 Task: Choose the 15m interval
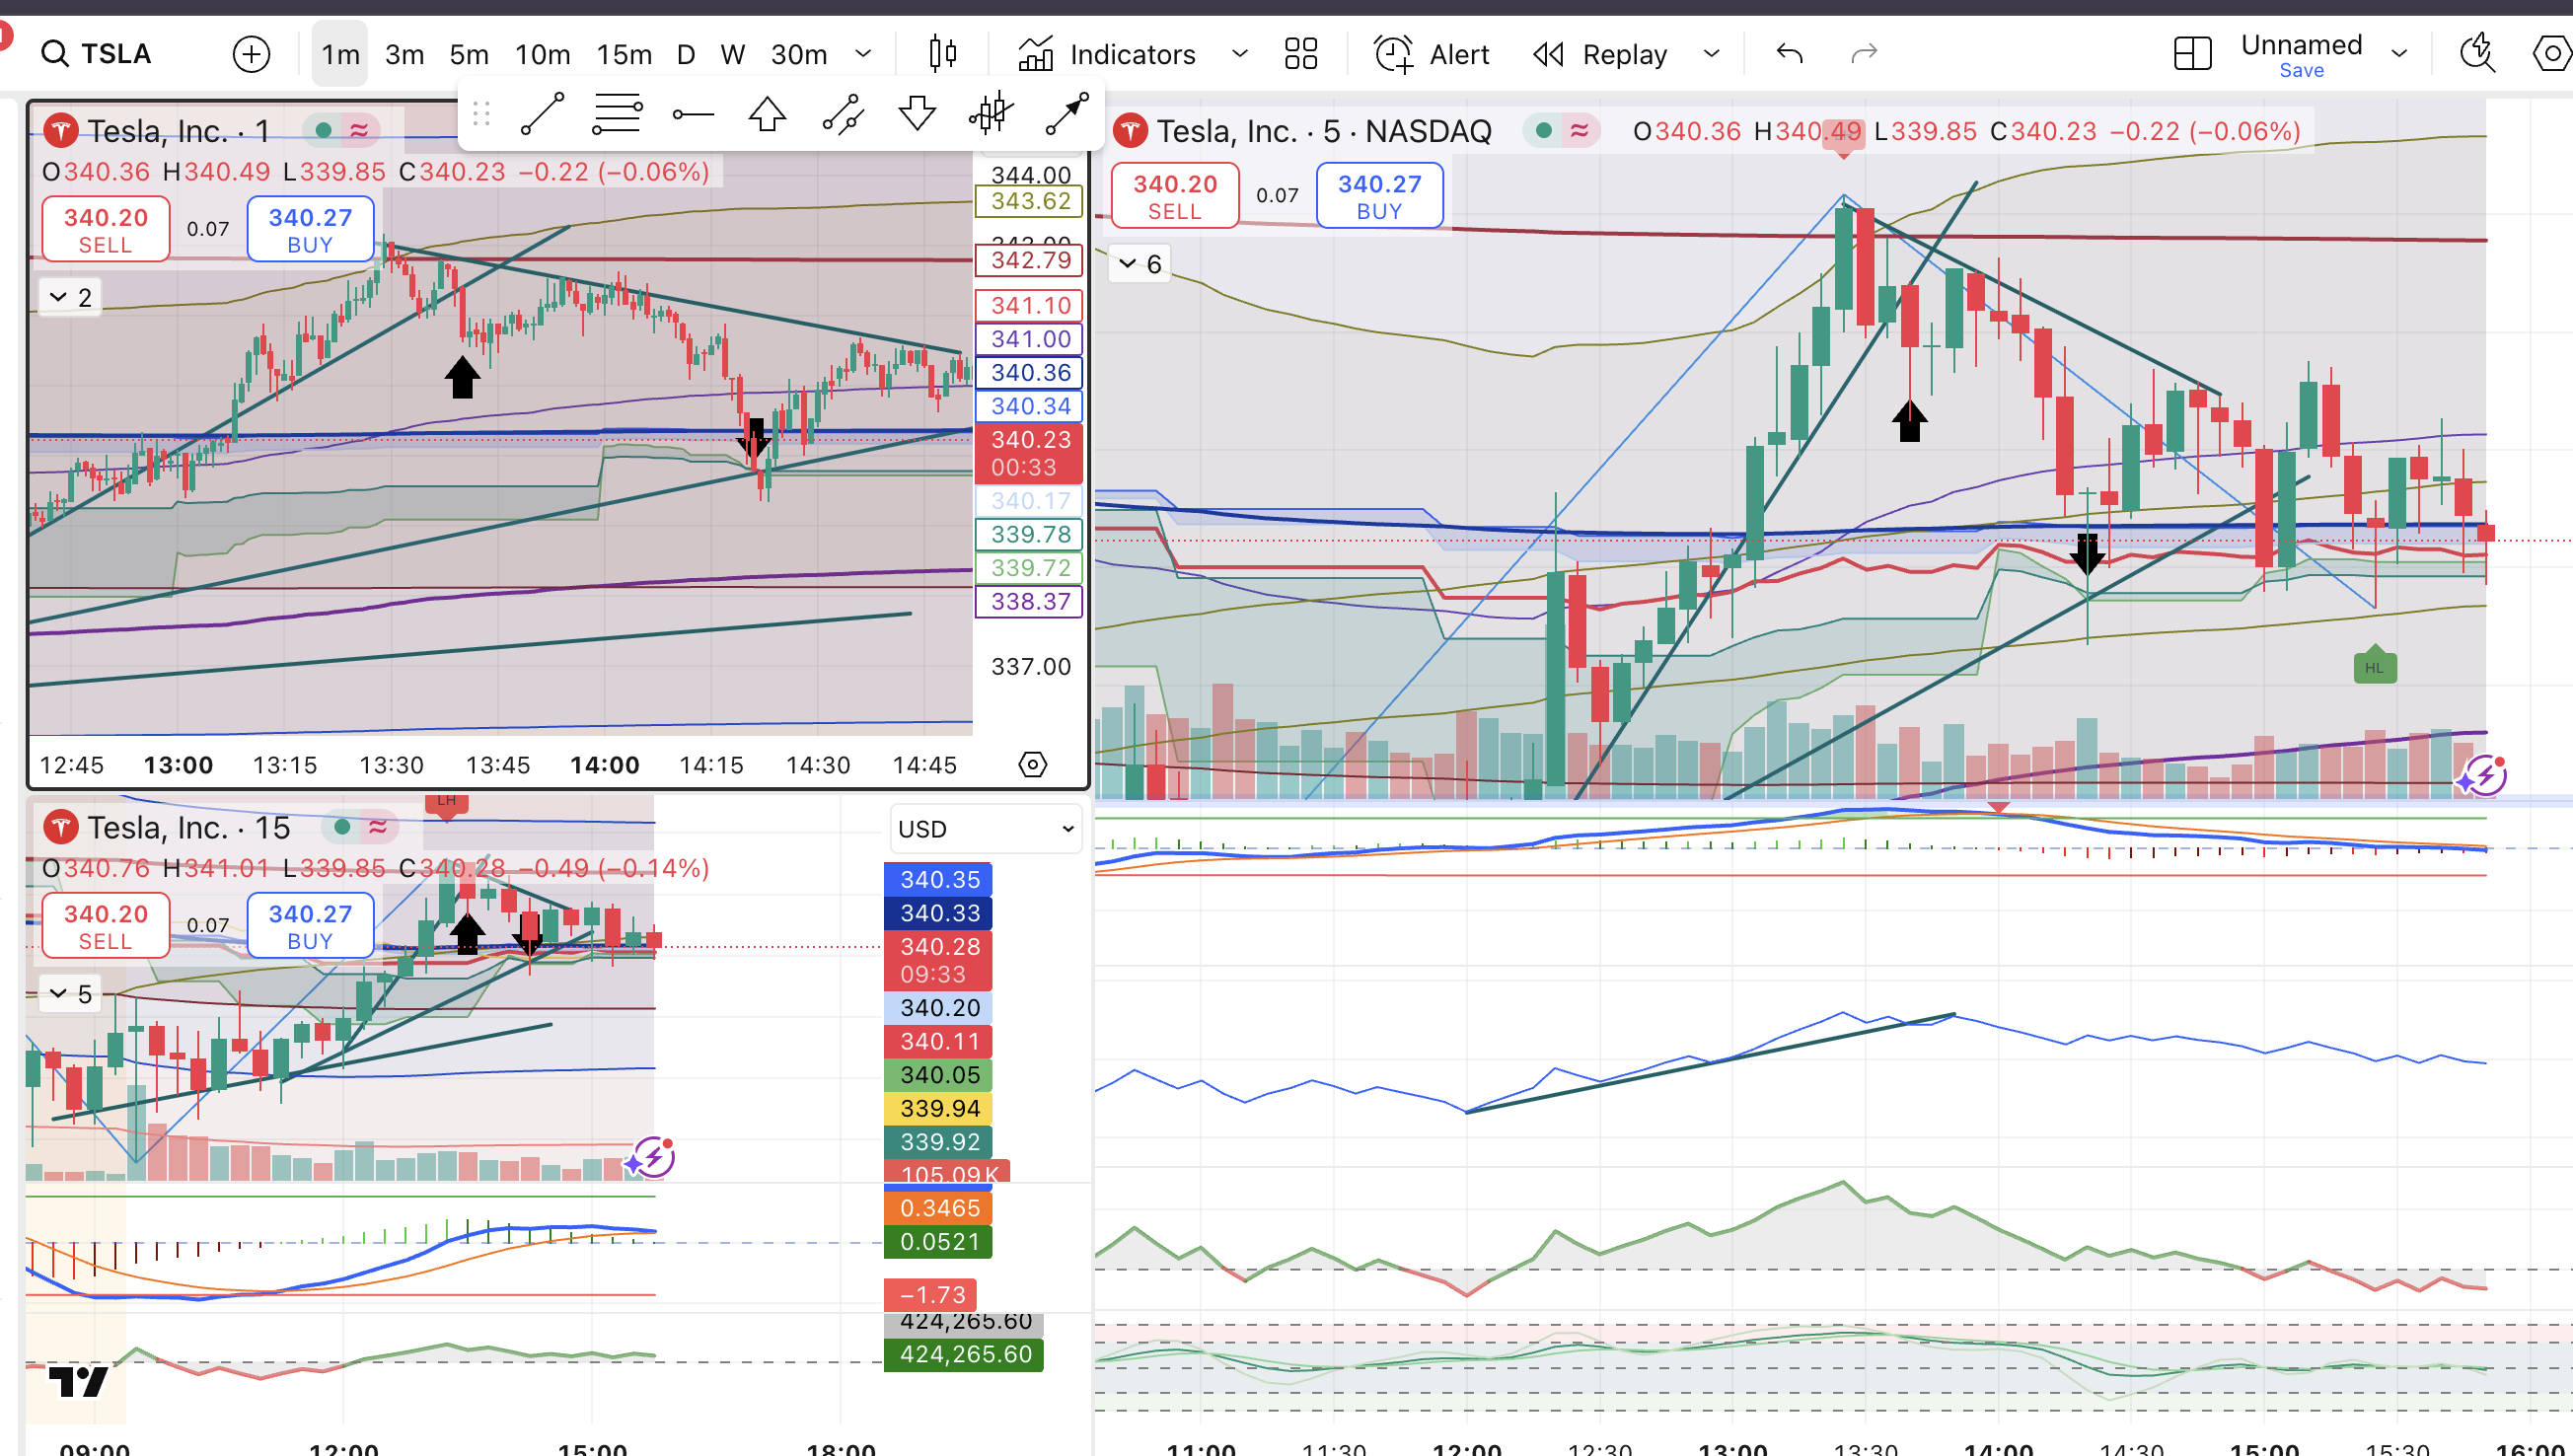(x=624, y=54)
